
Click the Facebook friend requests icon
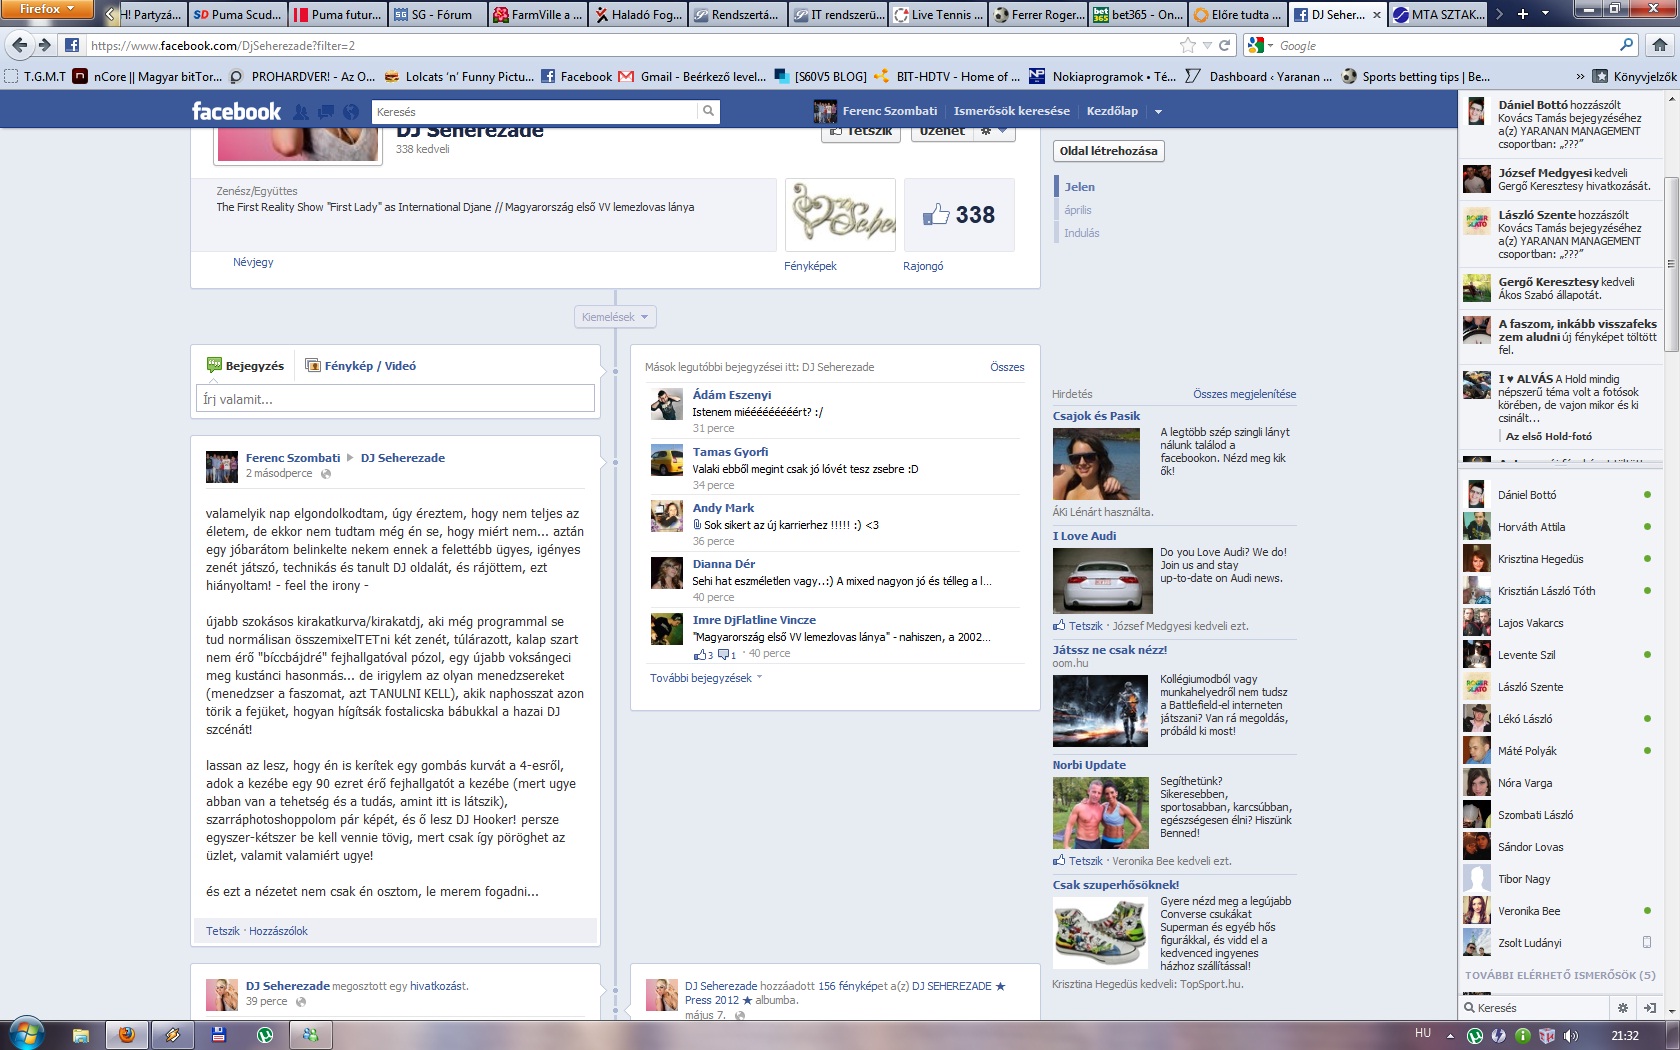[300, 112]
